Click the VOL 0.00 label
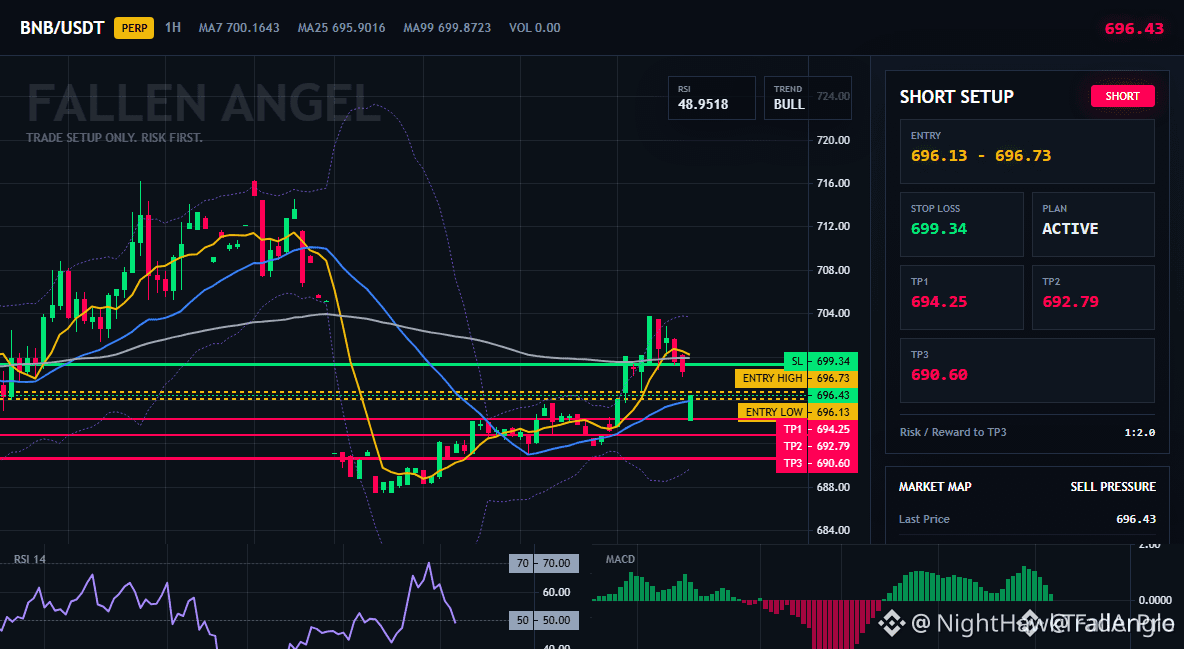The image size is (1184, 649). coord(535,28)
